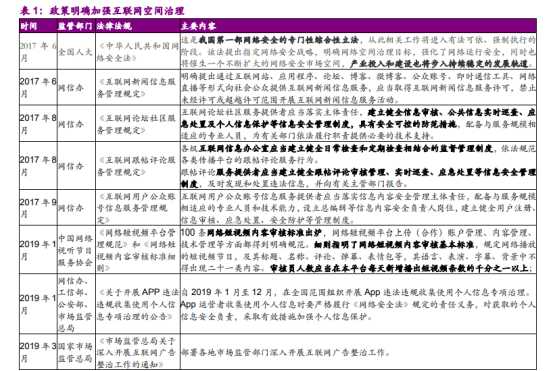Select the 主要内容 column header

tap(198, 26)
